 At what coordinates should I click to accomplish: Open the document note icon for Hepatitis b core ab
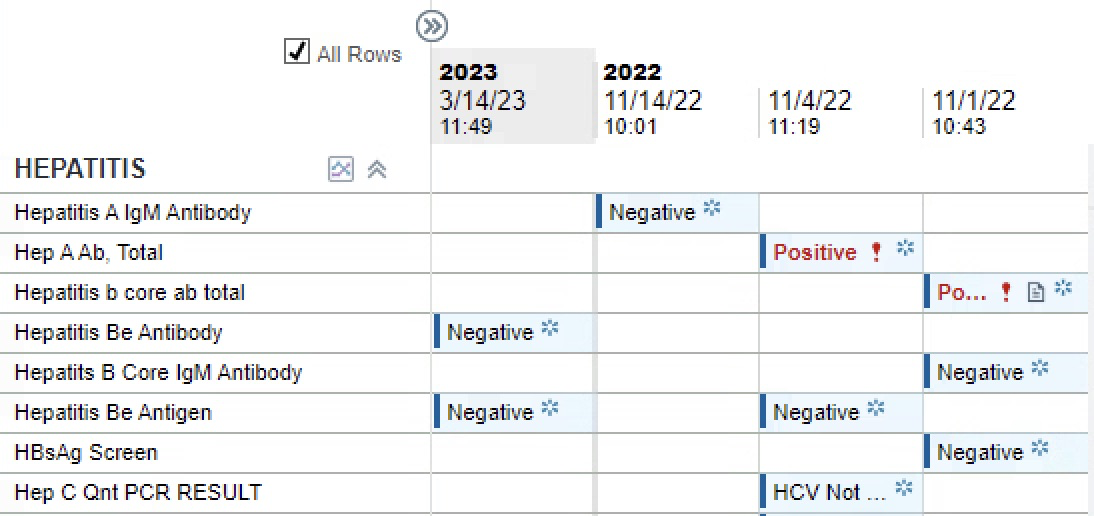click(x=1037, y=293)
